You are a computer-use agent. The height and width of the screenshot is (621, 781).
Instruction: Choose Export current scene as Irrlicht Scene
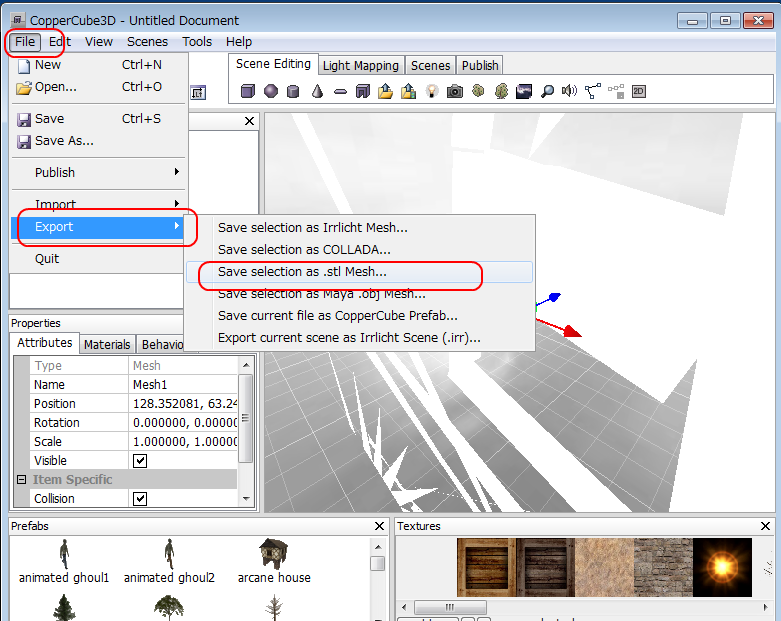(360, 338)
